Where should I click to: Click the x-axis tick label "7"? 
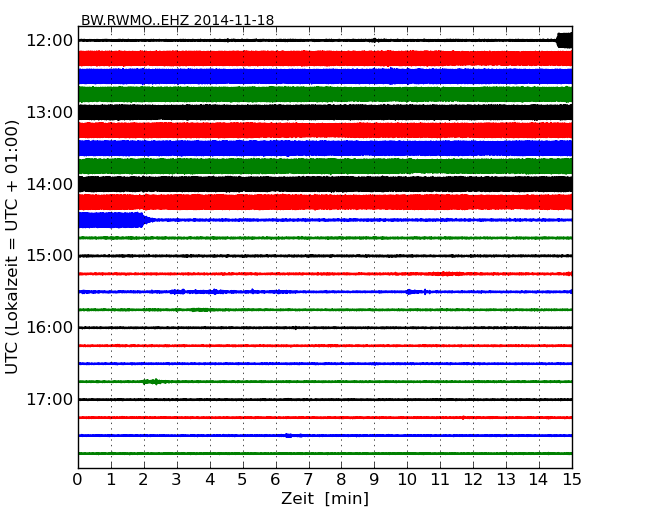[x=308, y=479]
